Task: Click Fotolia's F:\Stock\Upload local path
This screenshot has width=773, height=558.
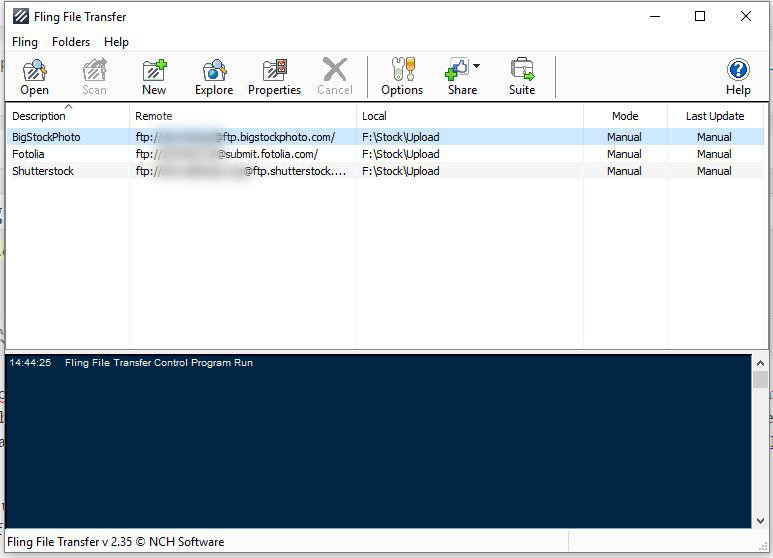Action: [400, 154]
